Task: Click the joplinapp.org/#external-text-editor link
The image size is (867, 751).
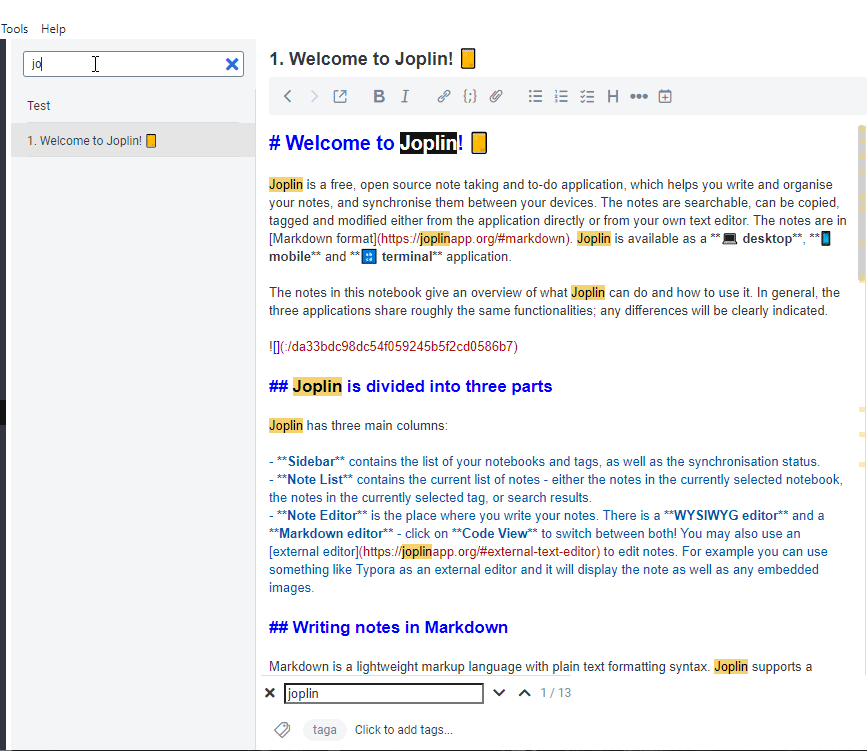Action: 479,551
